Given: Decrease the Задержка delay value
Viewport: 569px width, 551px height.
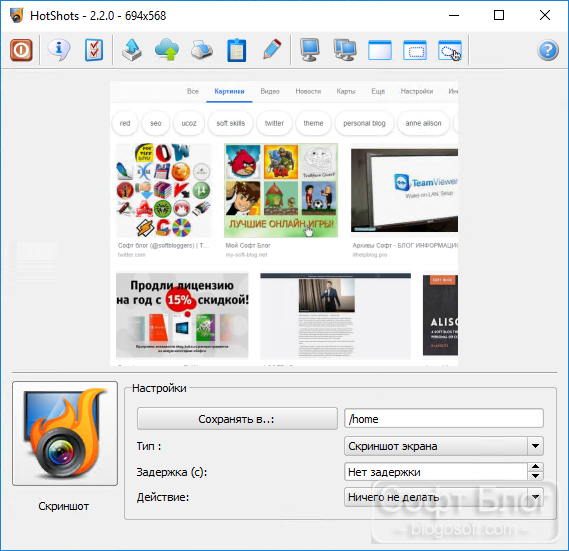Looking at the screenshot, I should (536, 476).
